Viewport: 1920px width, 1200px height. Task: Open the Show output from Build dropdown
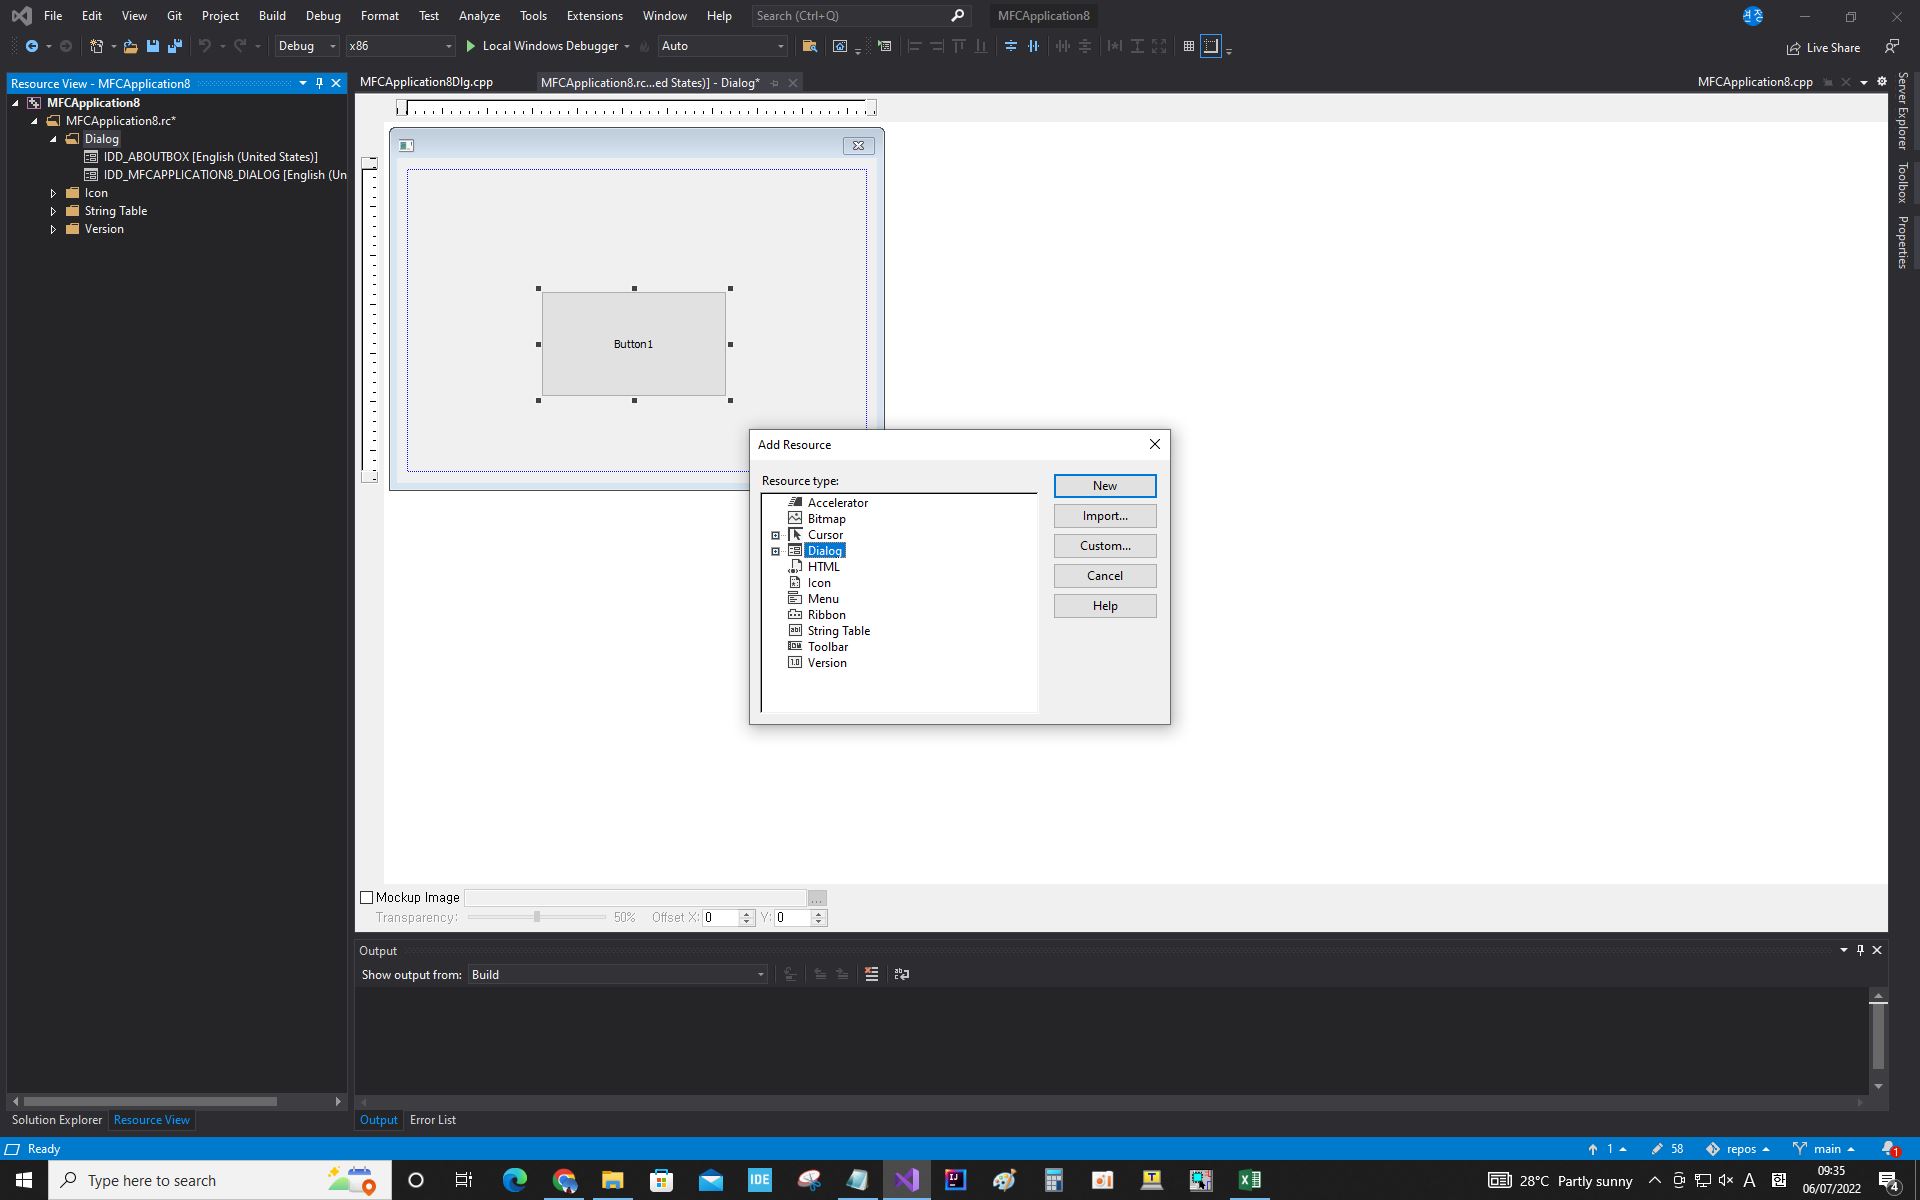pos(617,974)
